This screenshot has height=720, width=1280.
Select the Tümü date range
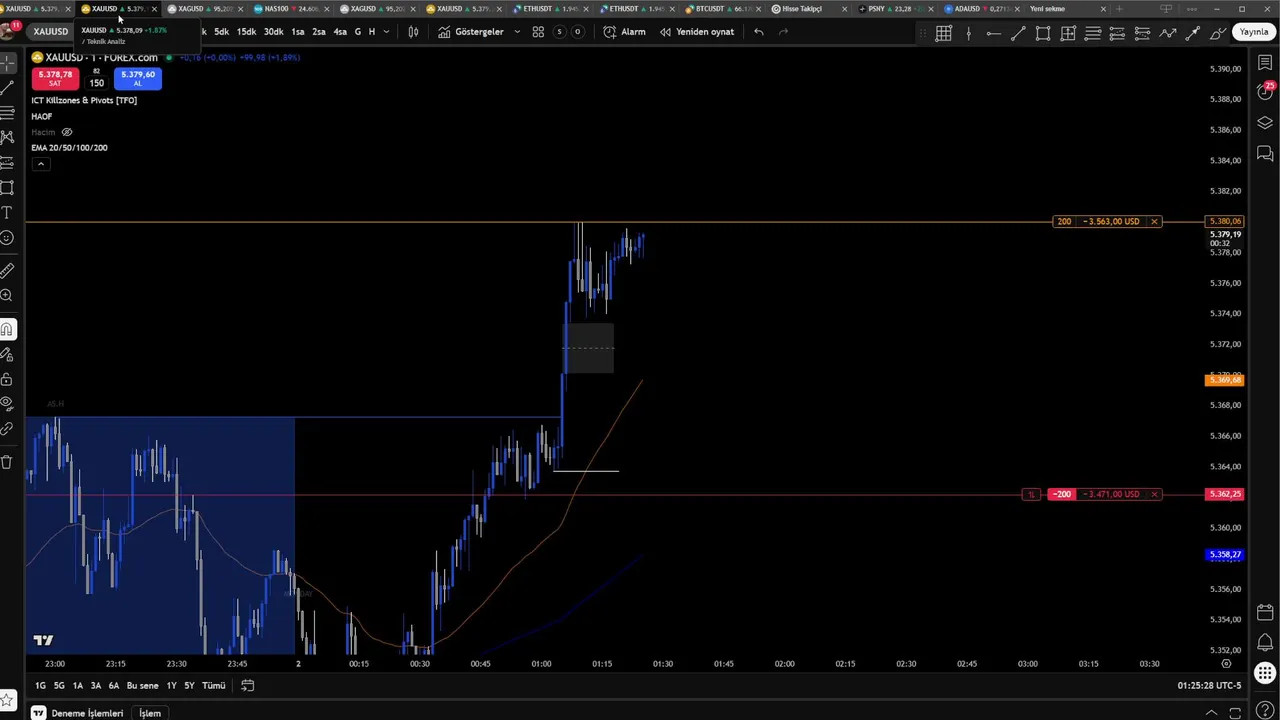click(213, 686)
